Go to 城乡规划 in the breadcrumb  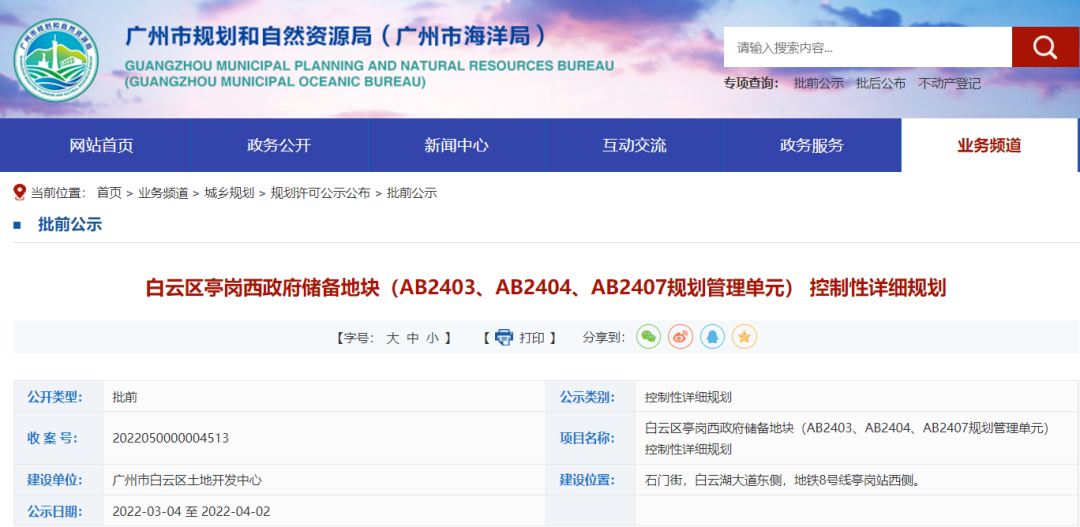229,193
